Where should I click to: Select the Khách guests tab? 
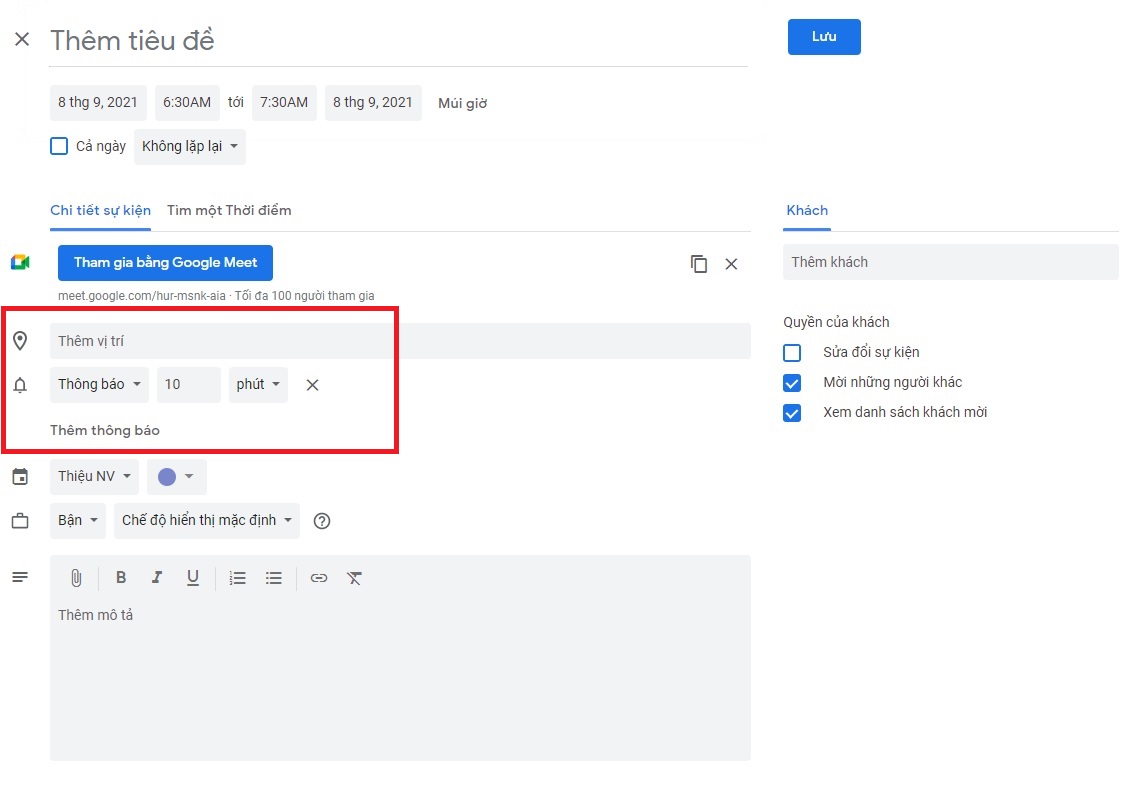(x=807, y=211)
